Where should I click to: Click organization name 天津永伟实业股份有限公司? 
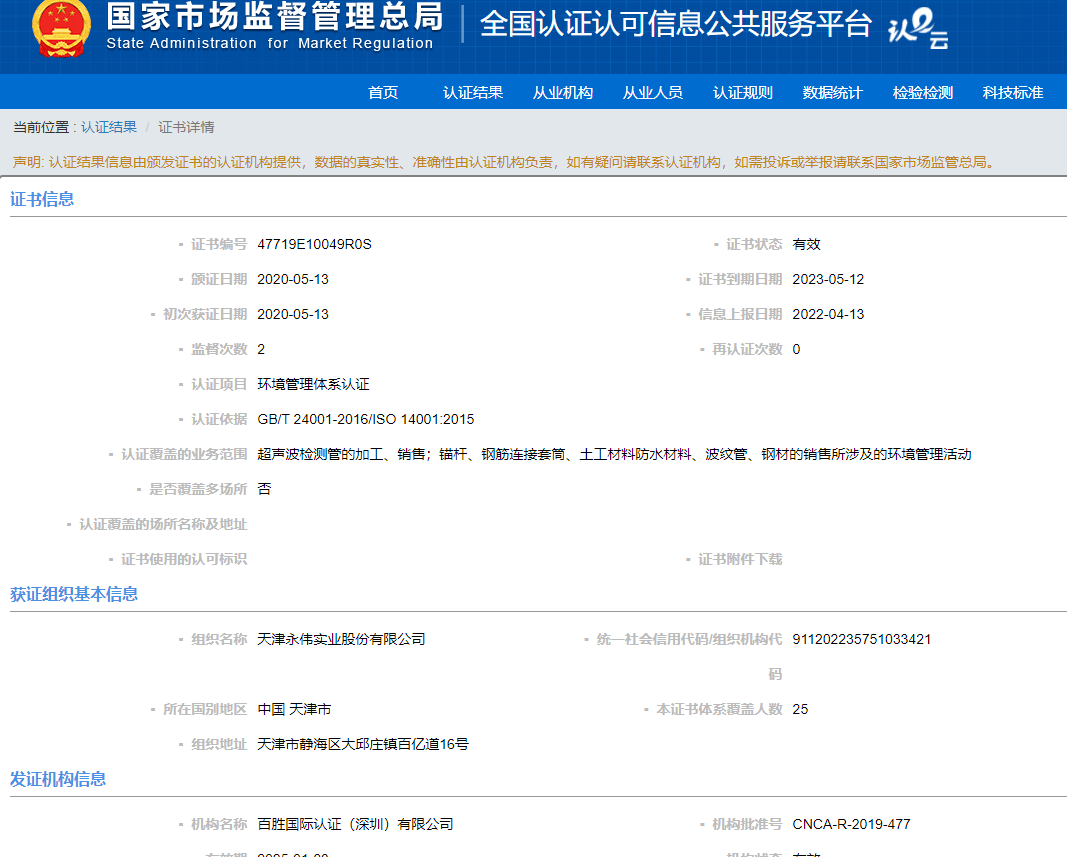click(x=341, y=639)
